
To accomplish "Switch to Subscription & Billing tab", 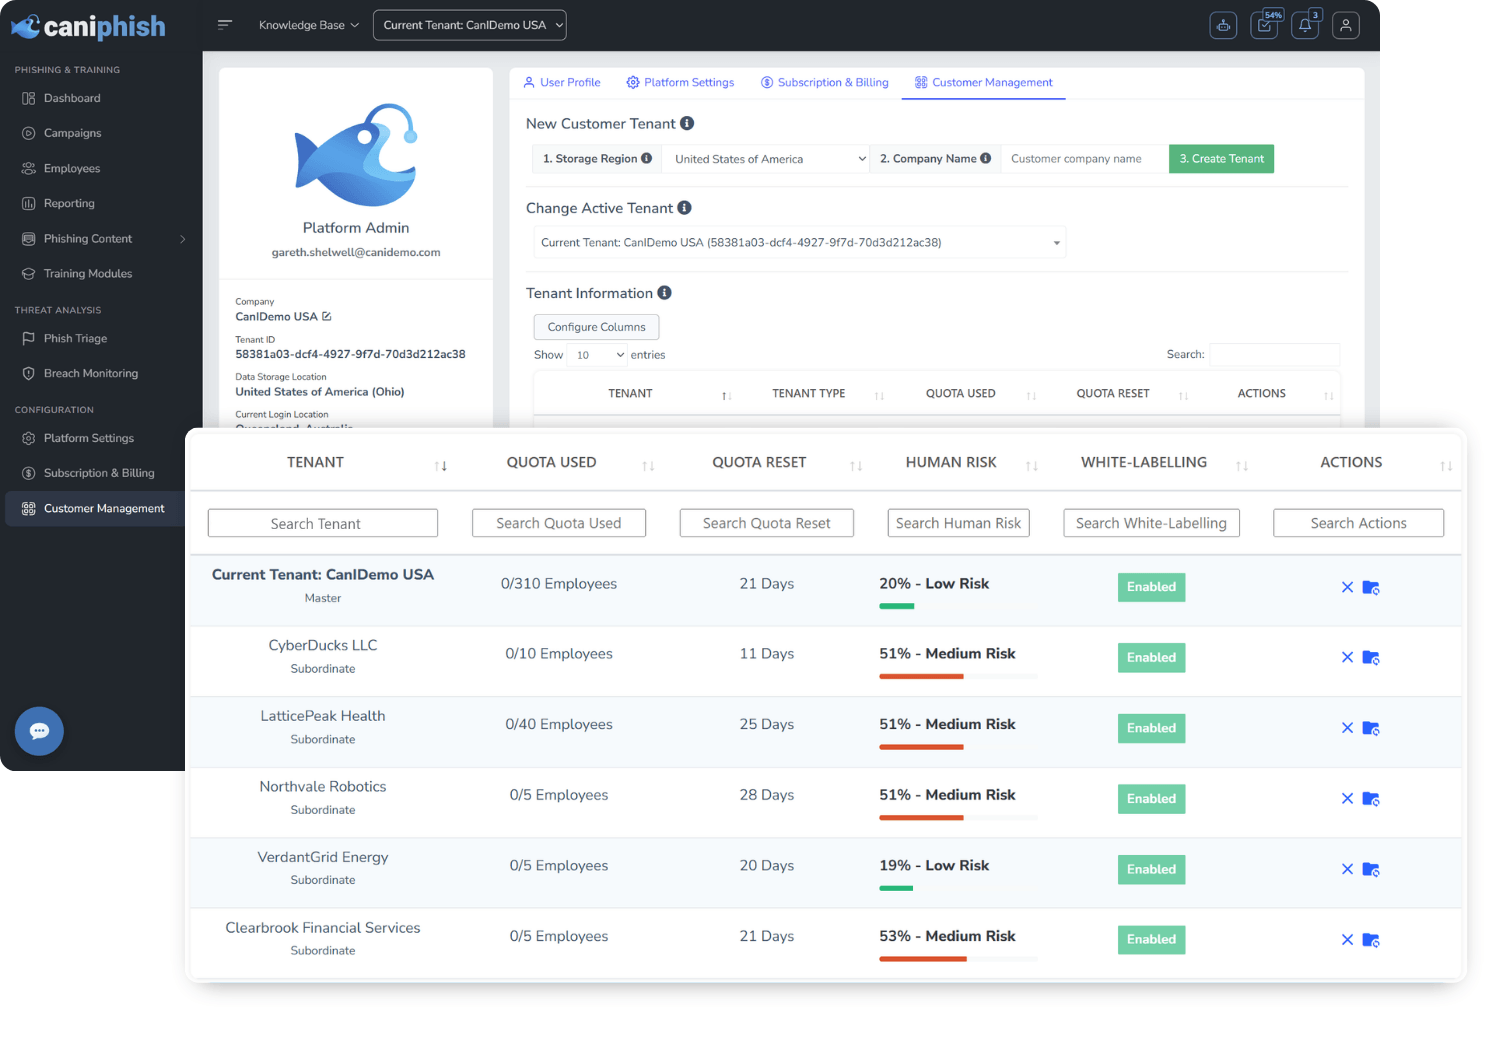I will click(x=825, y=83).
